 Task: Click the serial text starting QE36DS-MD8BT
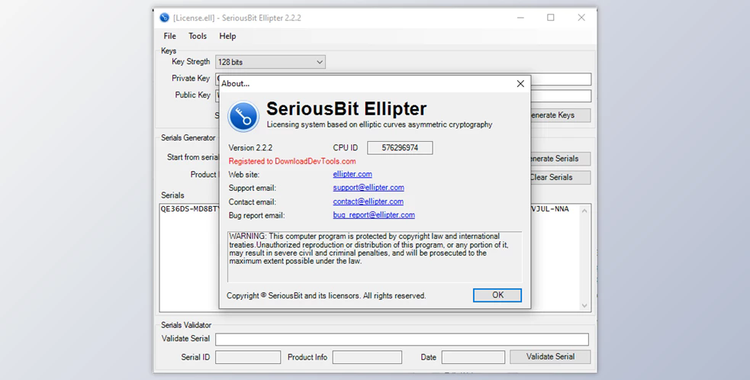pyautogui.click(x=189, y=209)
